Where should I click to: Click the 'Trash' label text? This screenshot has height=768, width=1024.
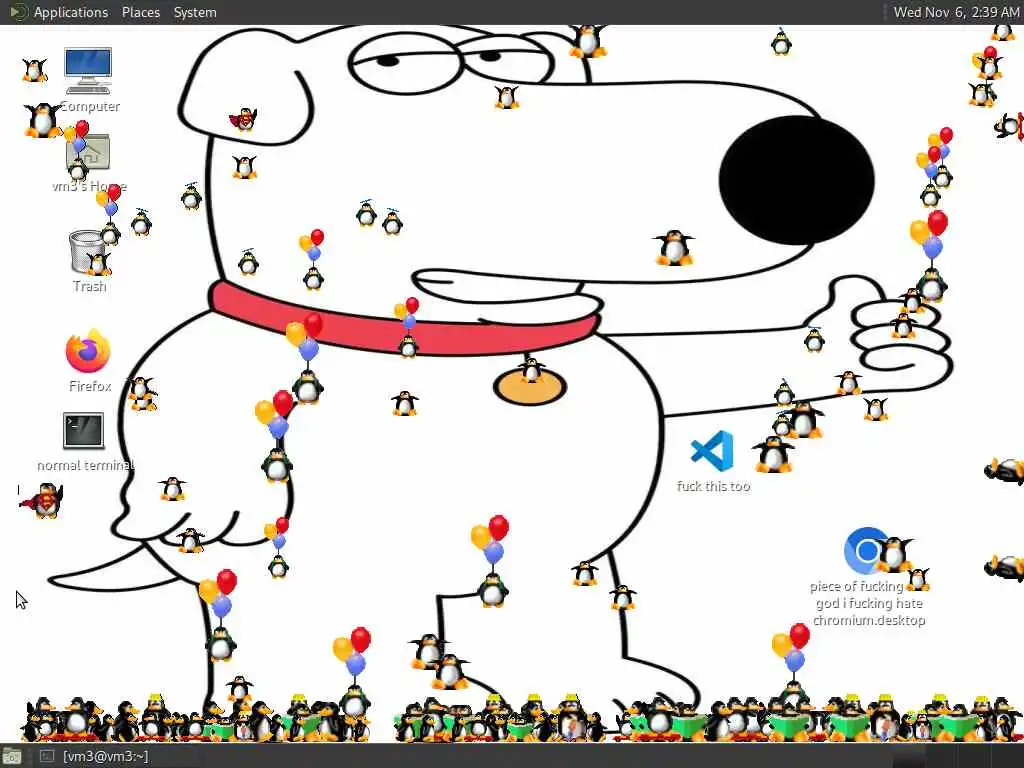point(89,286)
